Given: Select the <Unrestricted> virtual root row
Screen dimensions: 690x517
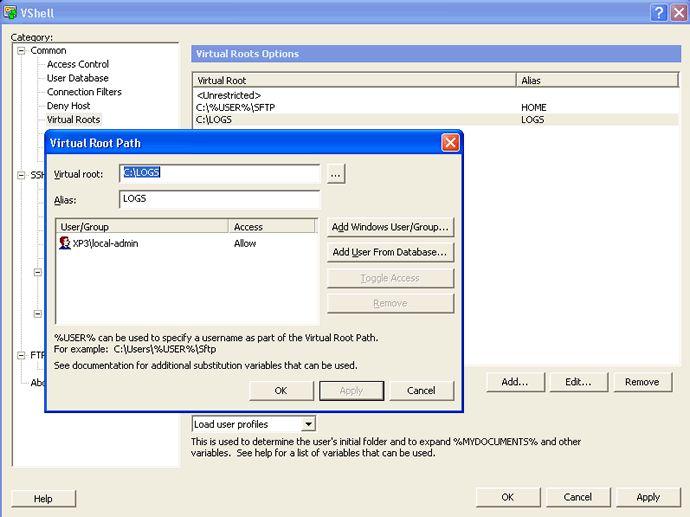Looking at the screenshot, I should 436,95.
